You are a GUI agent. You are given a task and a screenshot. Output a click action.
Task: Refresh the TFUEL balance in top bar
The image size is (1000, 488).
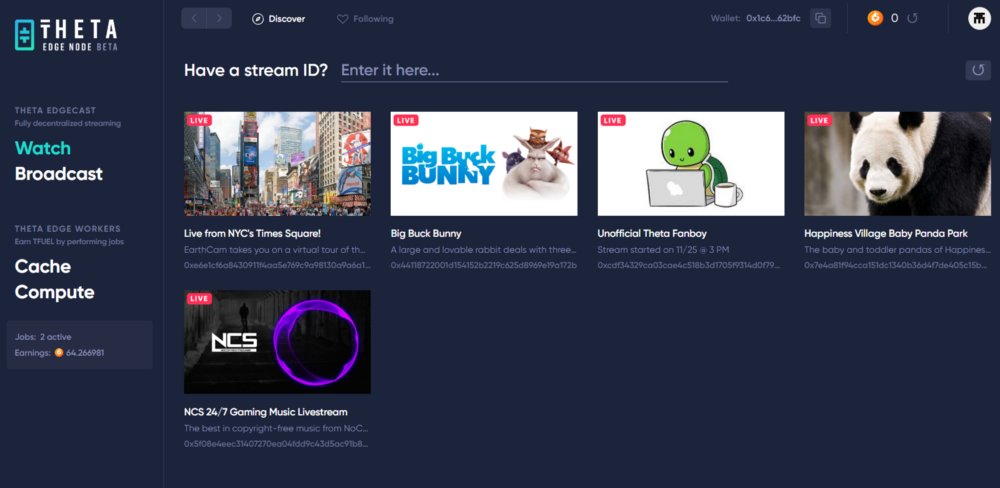click(913, 18)
